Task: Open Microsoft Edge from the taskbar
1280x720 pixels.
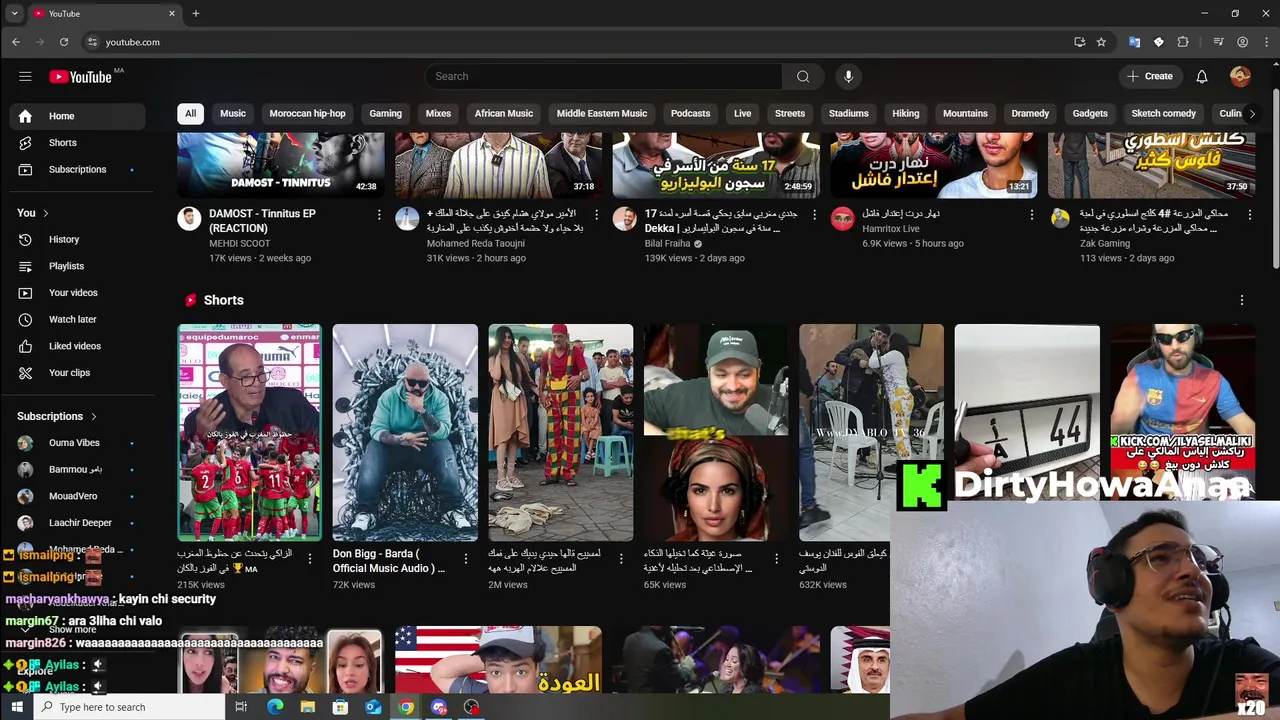Action: tap(275, 707)
